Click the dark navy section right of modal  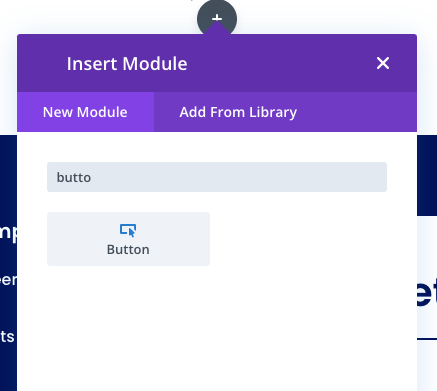coord(427,175)
